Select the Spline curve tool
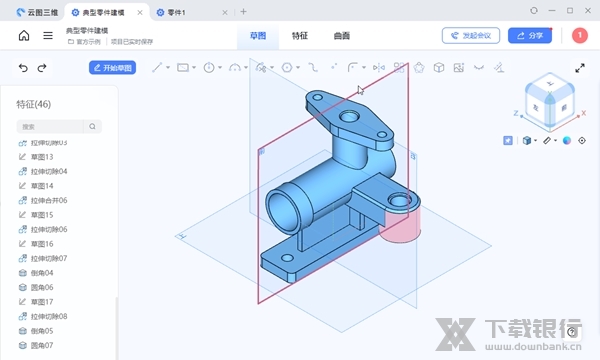Image resolution: width=600 pixels, height=360 pixels. (313, 68)
